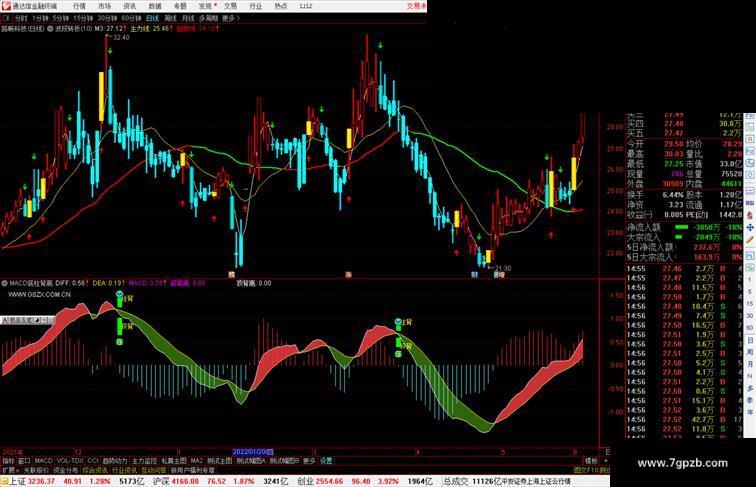Select the MACD indicator tab
This screenshot has height=487, width=756.
click(43, 461)
